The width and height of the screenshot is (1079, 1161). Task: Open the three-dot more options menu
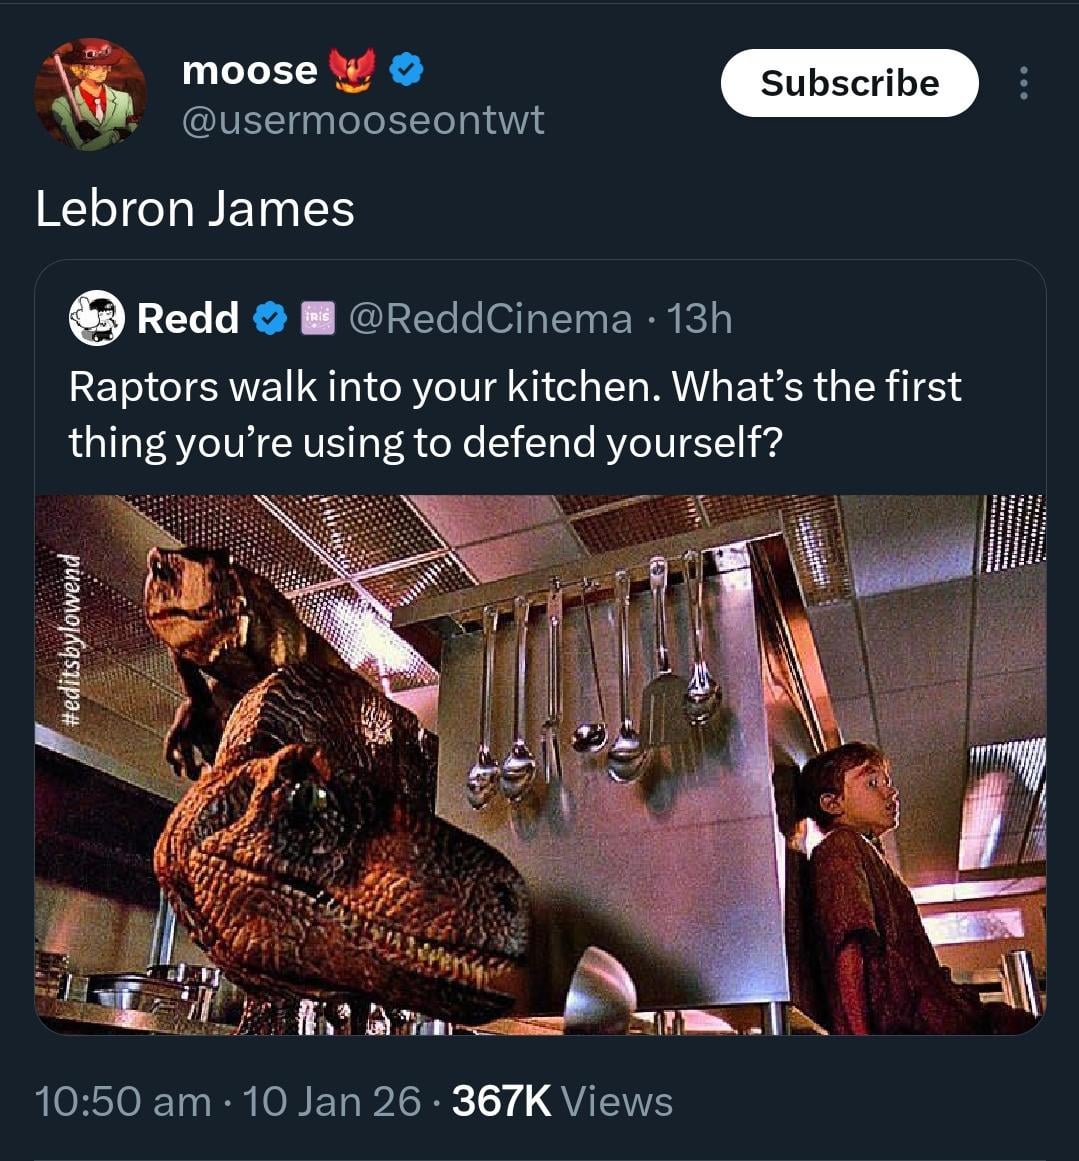(x=1023, y=83)
